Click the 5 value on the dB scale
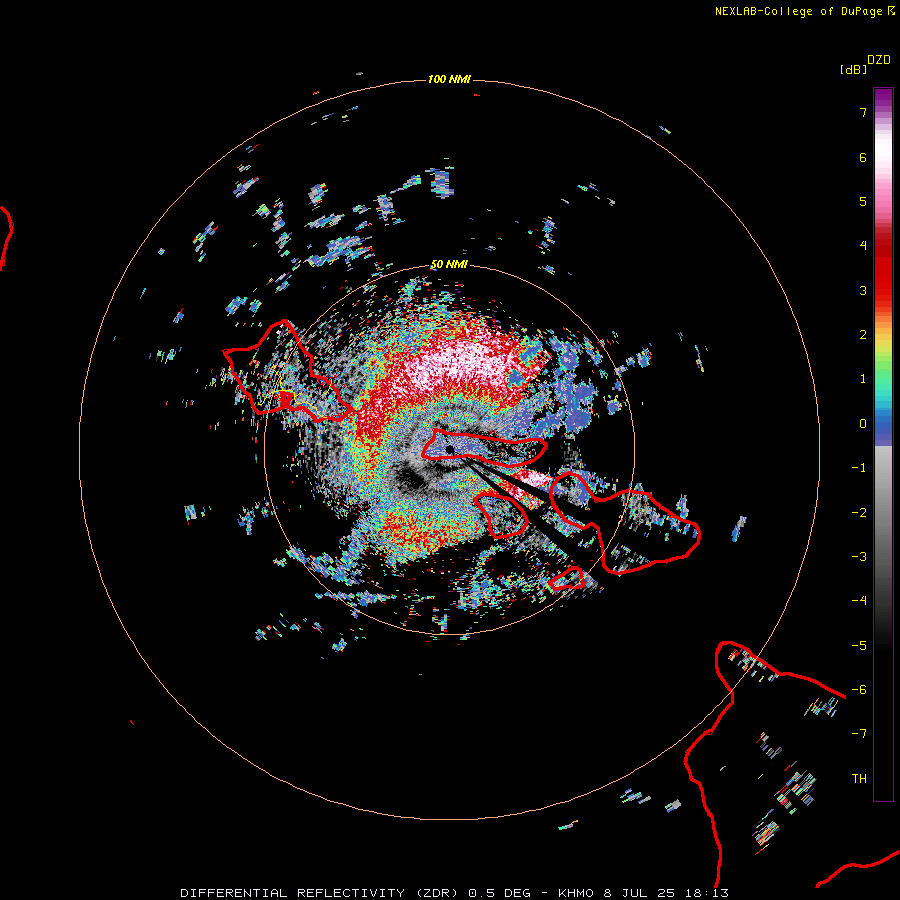Image resolution: width=900 pixels, height=900 pixels. click(x=863, y=201)
